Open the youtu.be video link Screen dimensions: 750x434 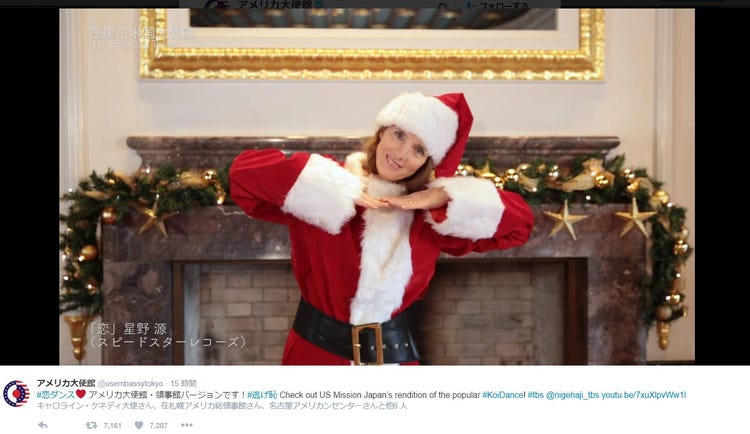point(643,395)
